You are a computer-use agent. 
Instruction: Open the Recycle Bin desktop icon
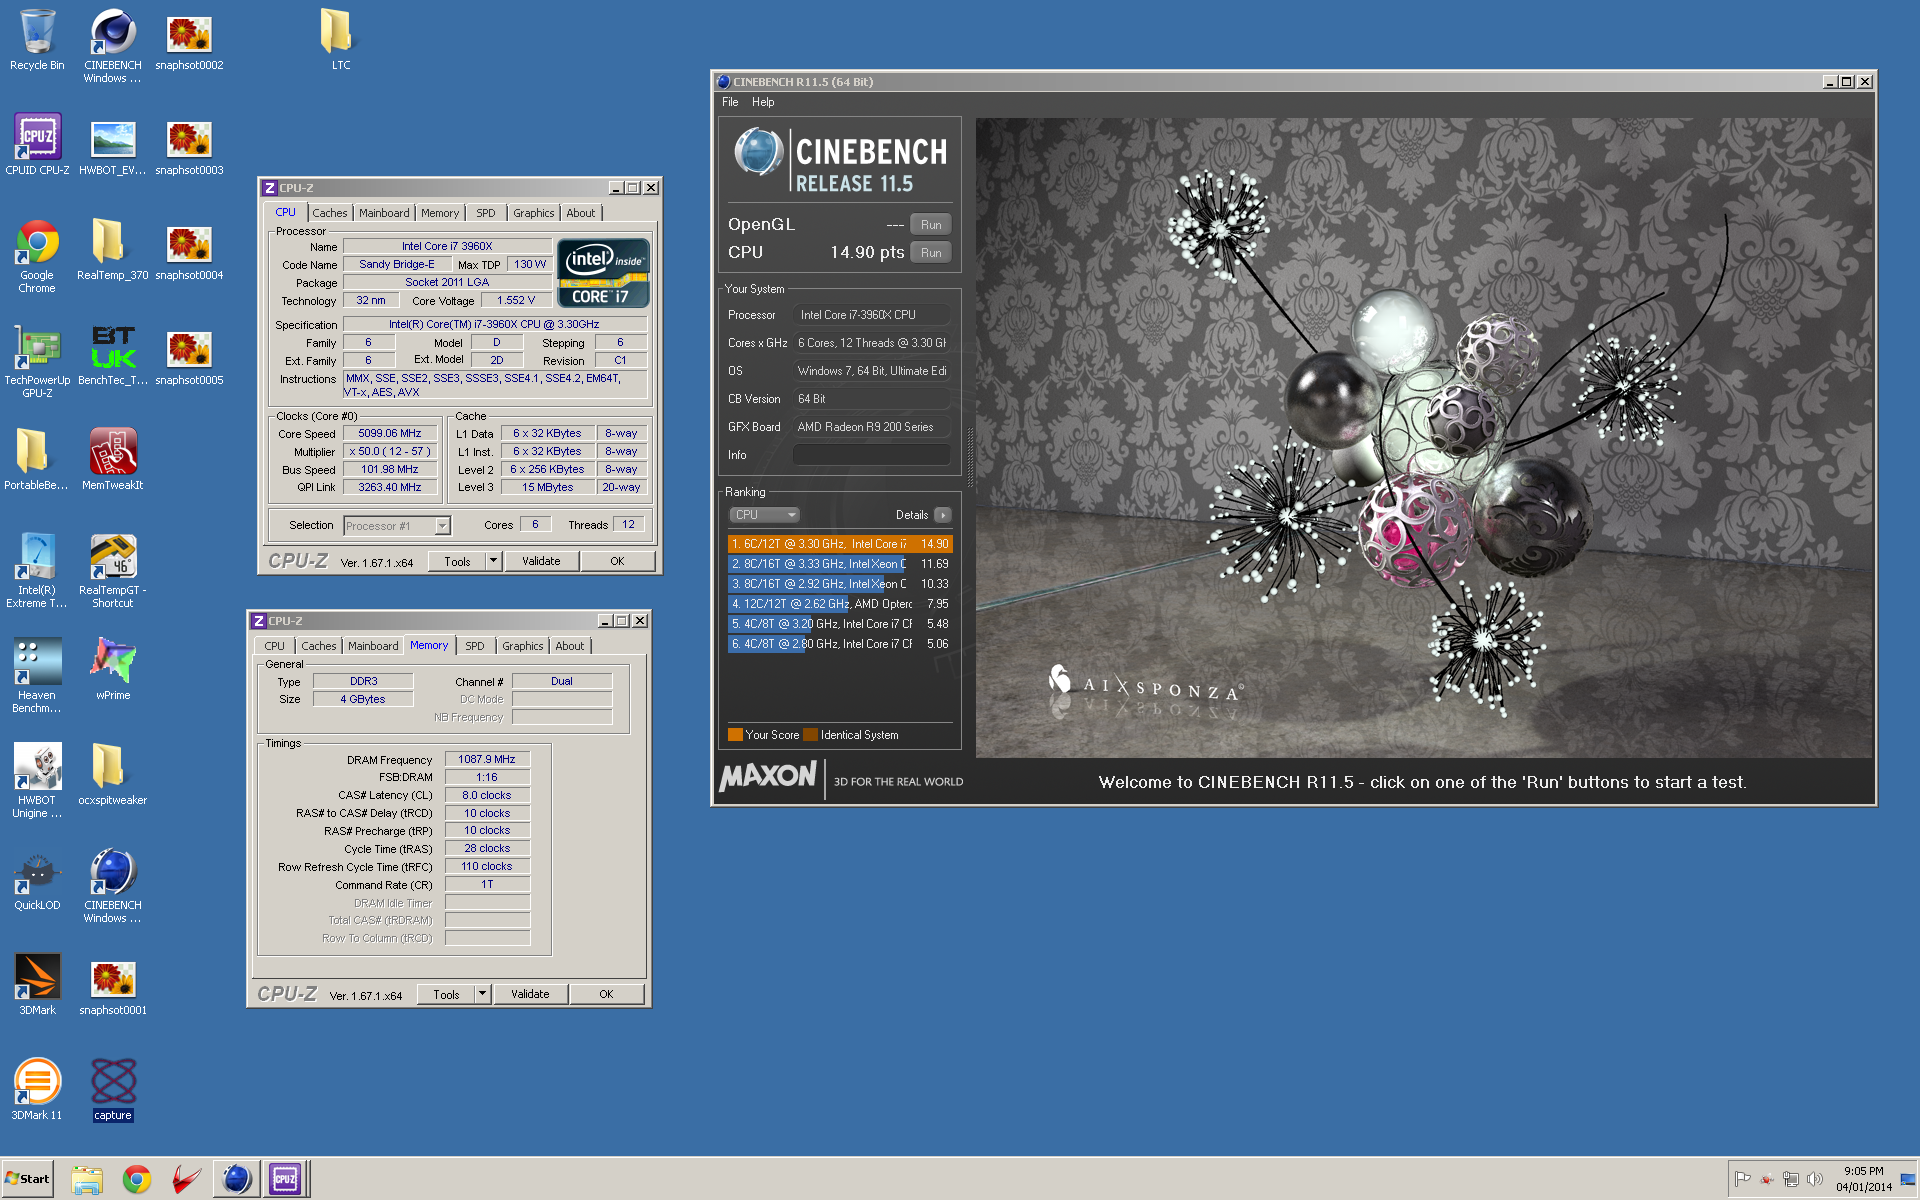(x=37, y=40)
